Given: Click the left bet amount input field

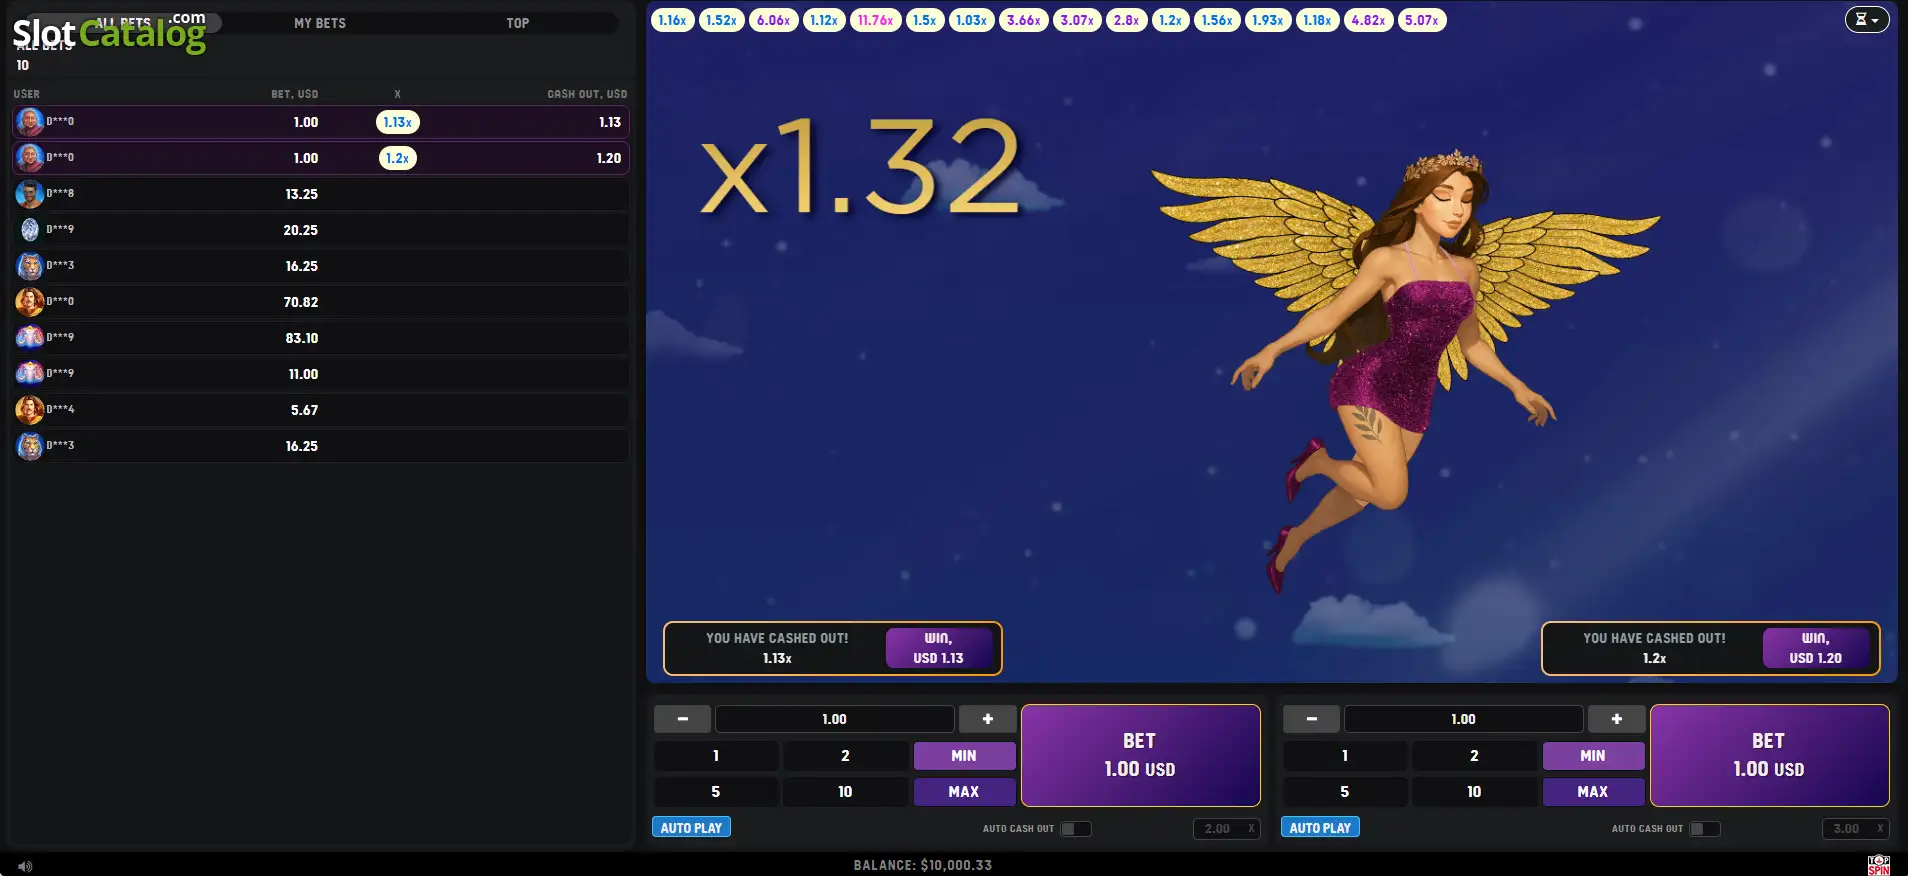Looking at the screenshot, I should (x=834, y=719).
